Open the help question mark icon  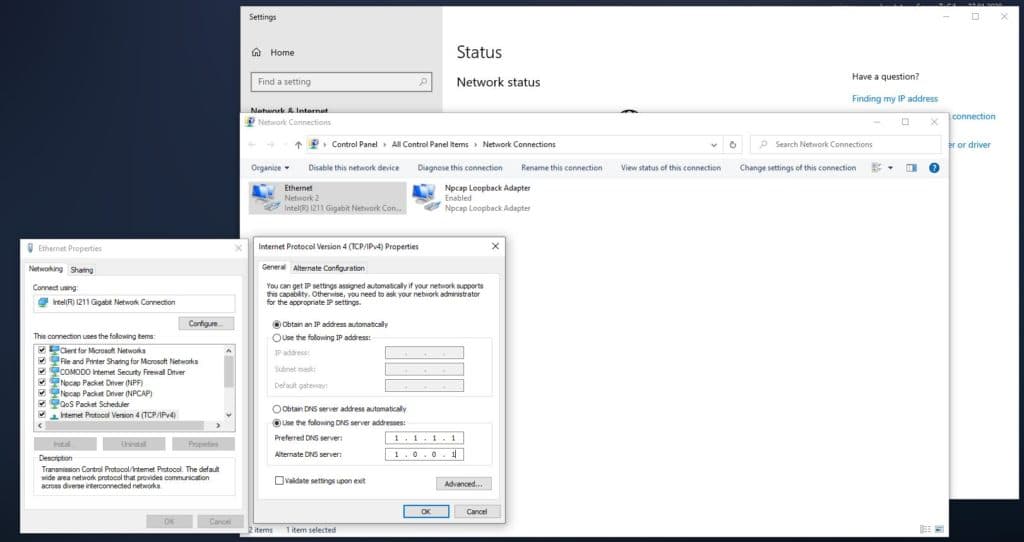934,168
